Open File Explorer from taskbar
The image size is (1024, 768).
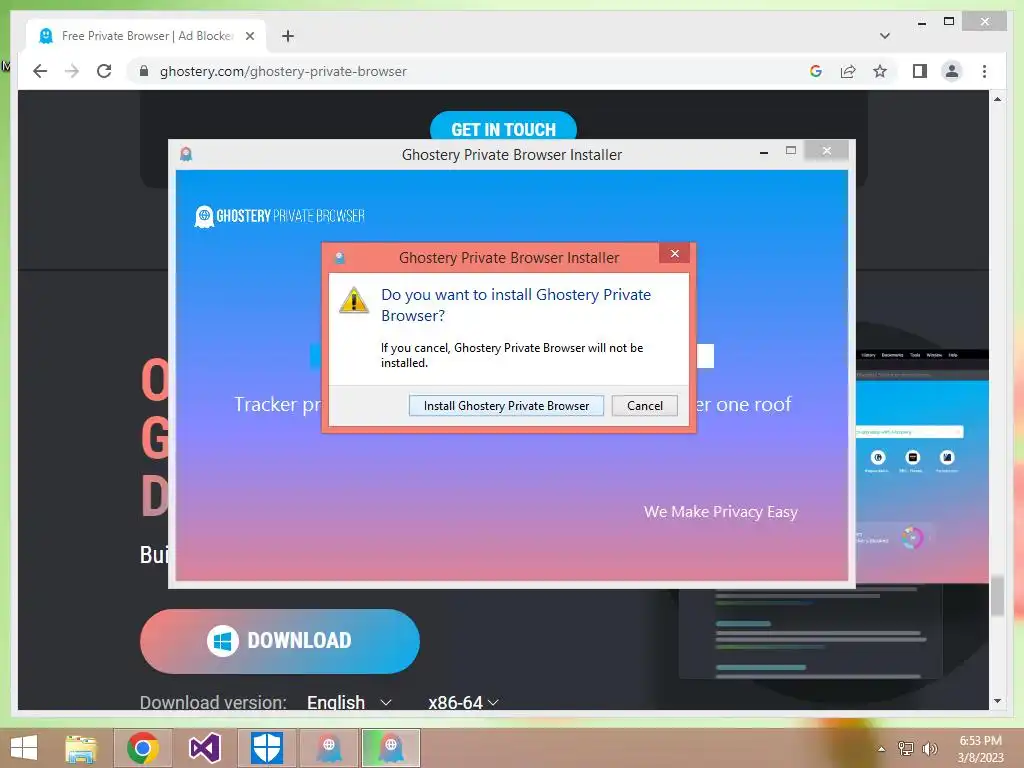point(81,748)
